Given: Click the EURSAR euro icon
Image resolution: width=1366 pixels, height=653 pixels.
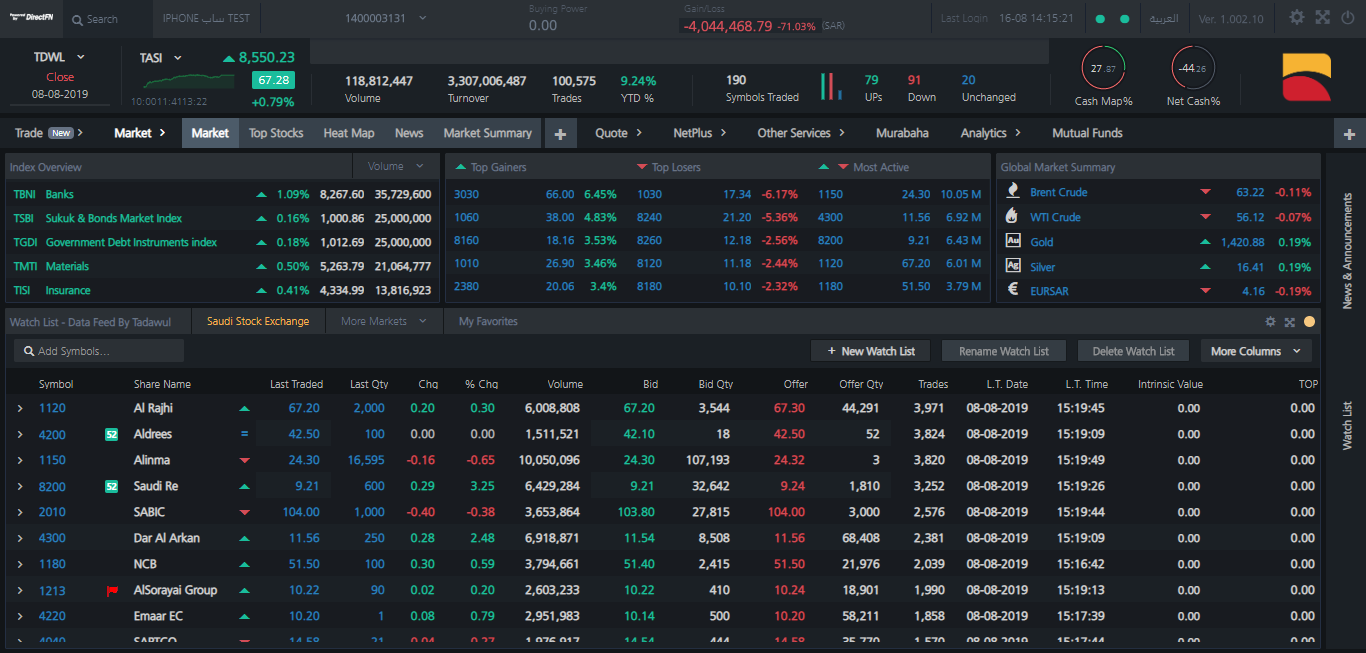Looking at the screenshot, I should (x=1012, y=291).
